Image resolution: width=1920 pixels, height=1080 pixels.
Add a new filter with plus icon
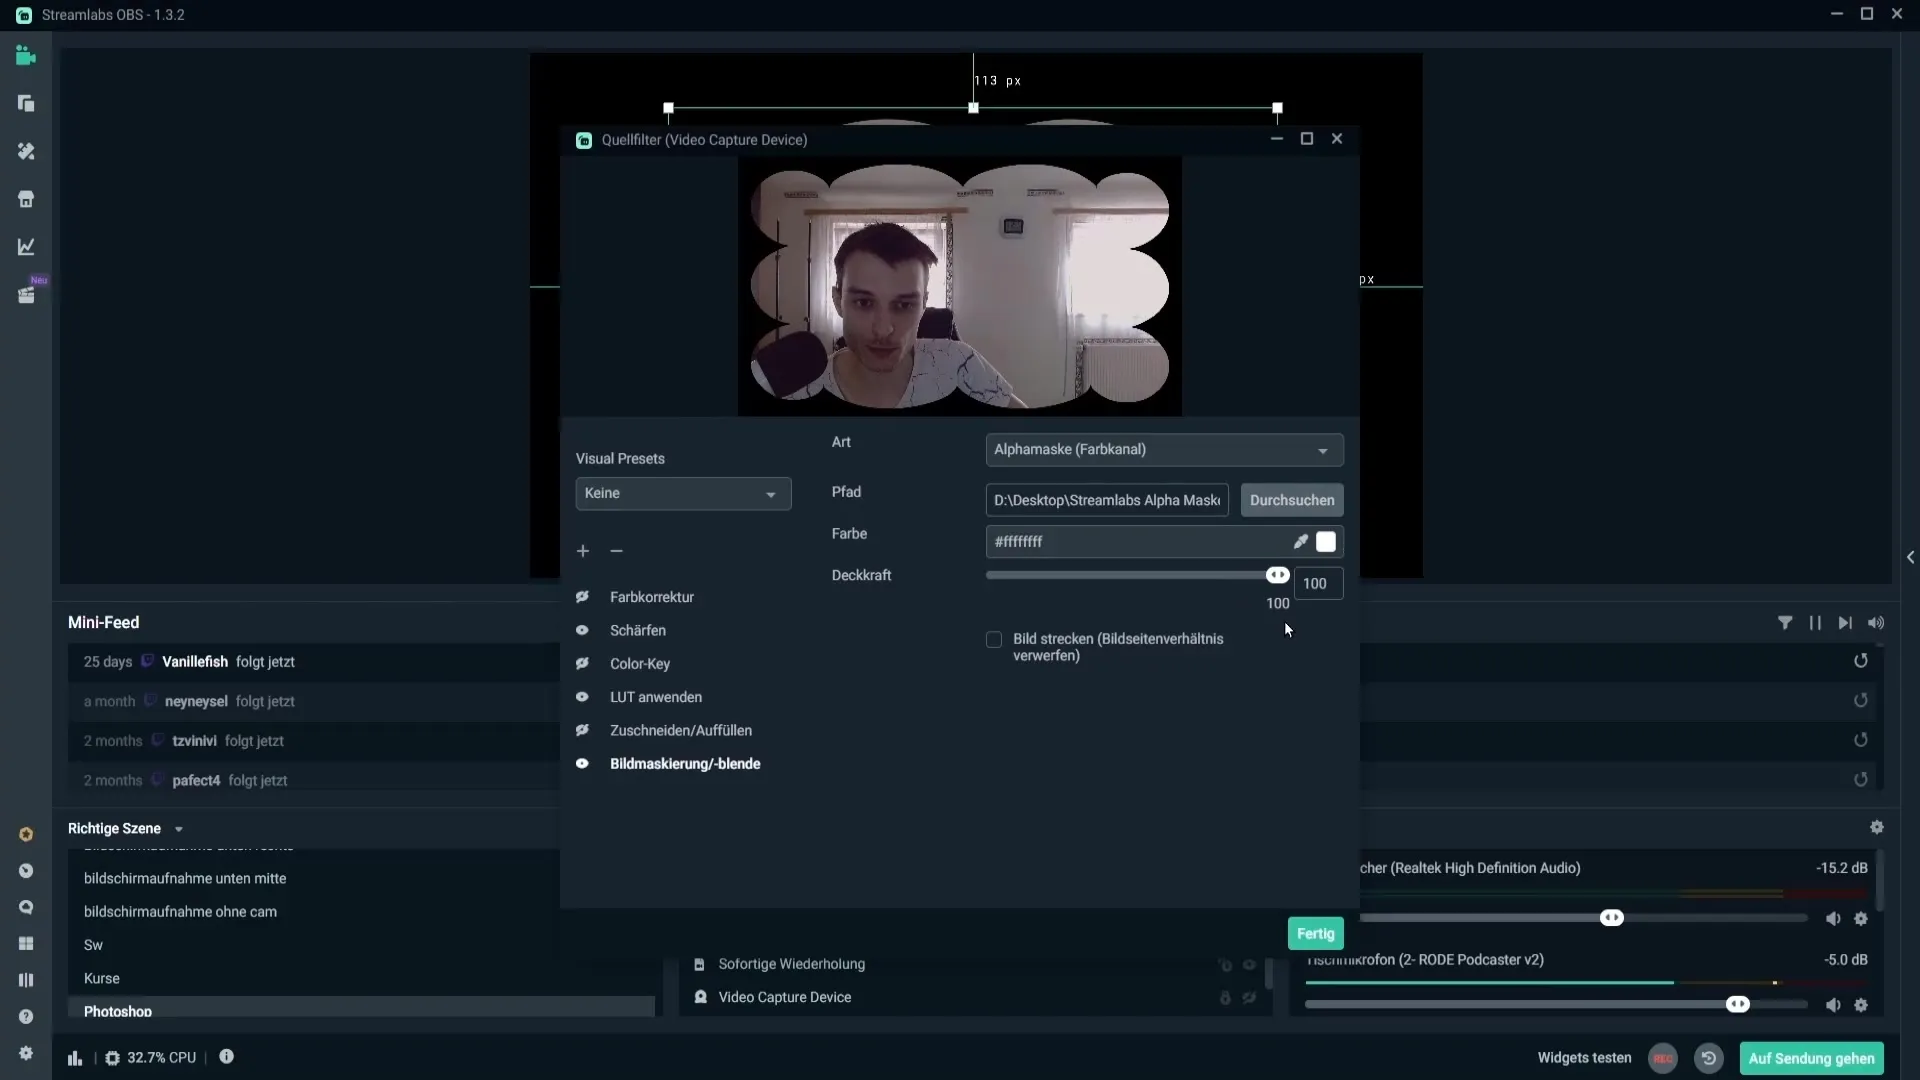click(x=583, y=551)
